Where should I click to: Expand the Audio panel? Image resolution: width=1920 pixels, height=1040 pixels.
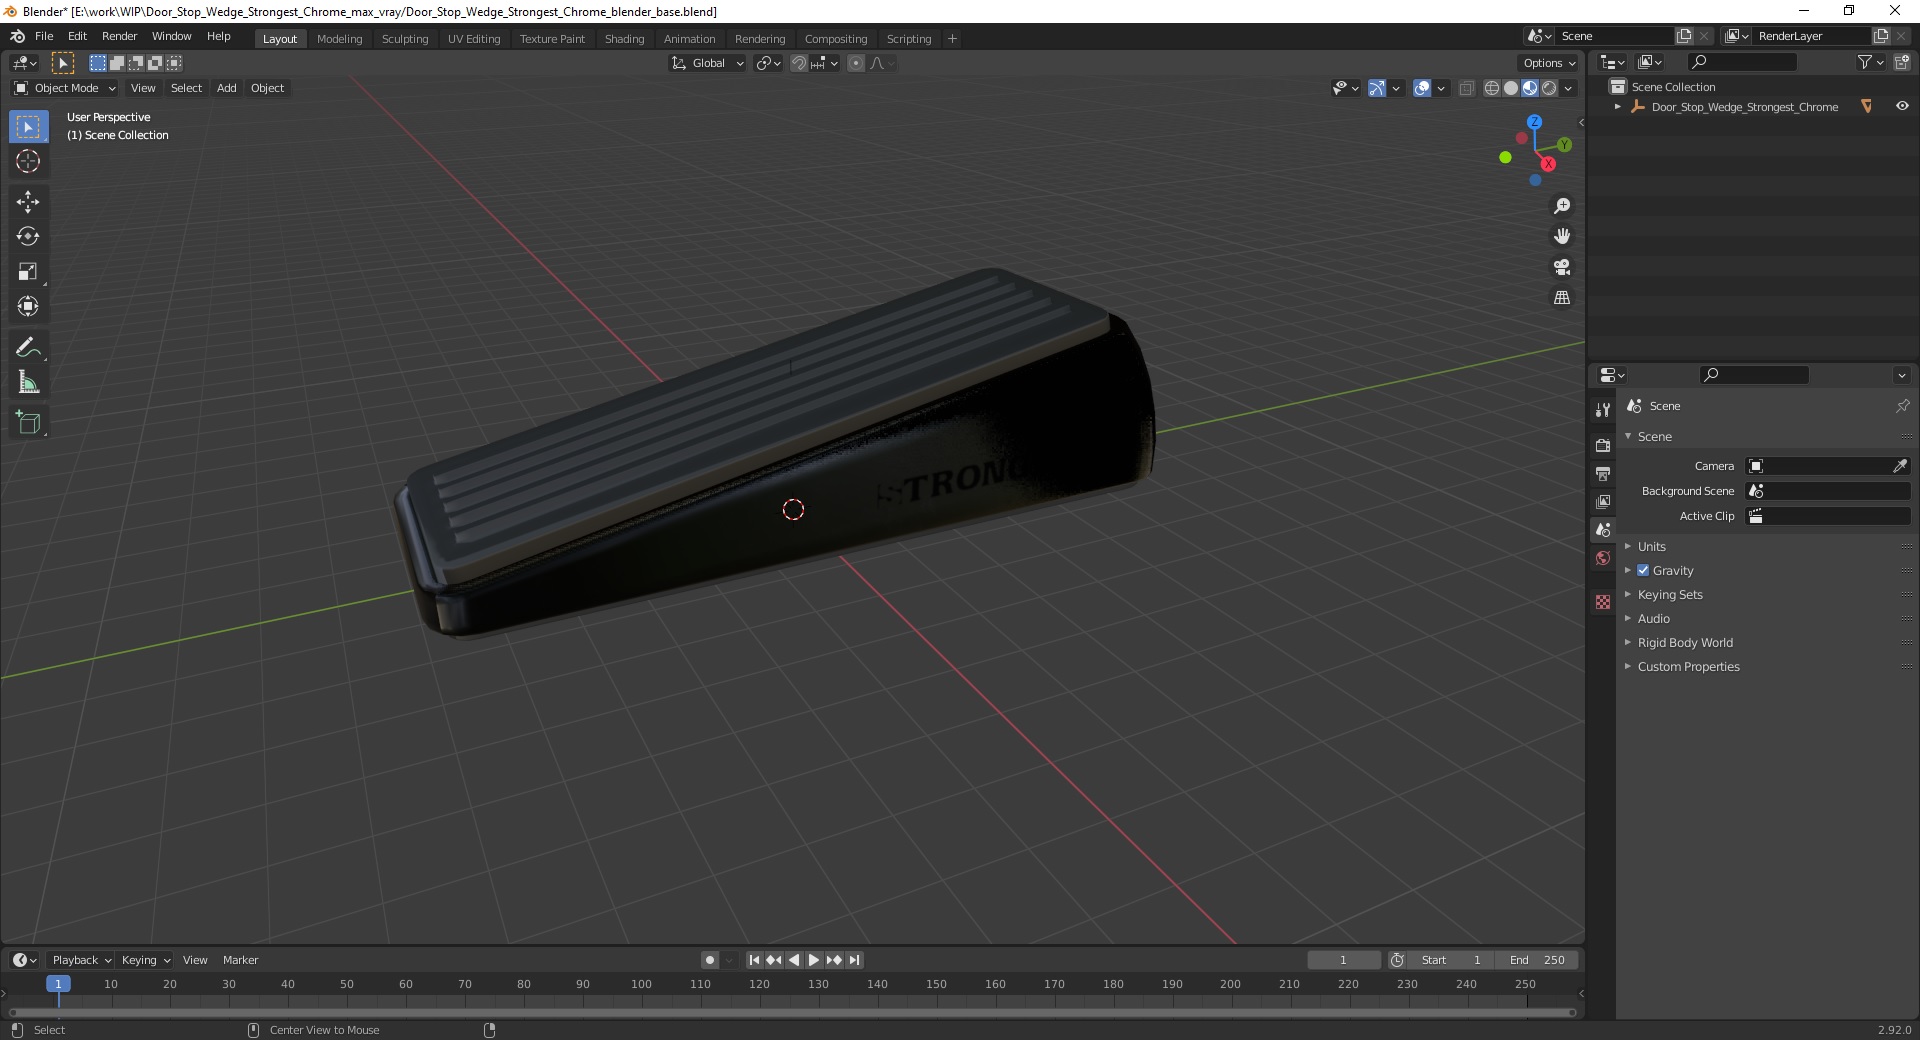(1654, 618)
